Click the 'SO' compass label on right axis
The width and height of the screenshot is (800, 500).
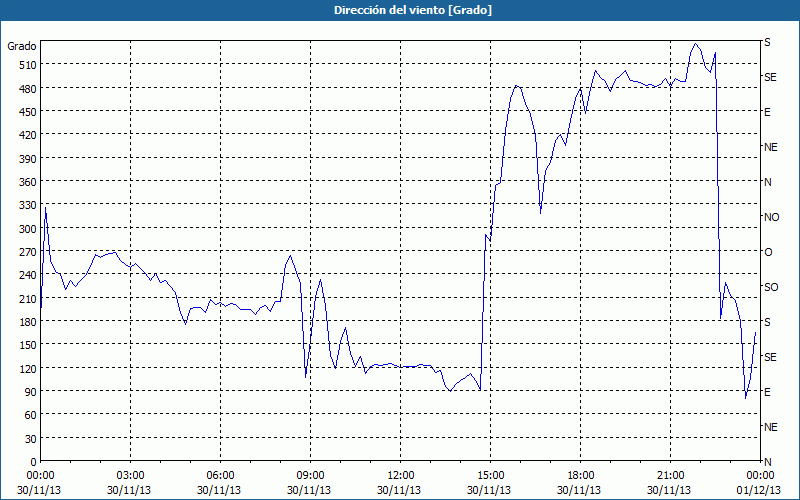click(771, 287)
